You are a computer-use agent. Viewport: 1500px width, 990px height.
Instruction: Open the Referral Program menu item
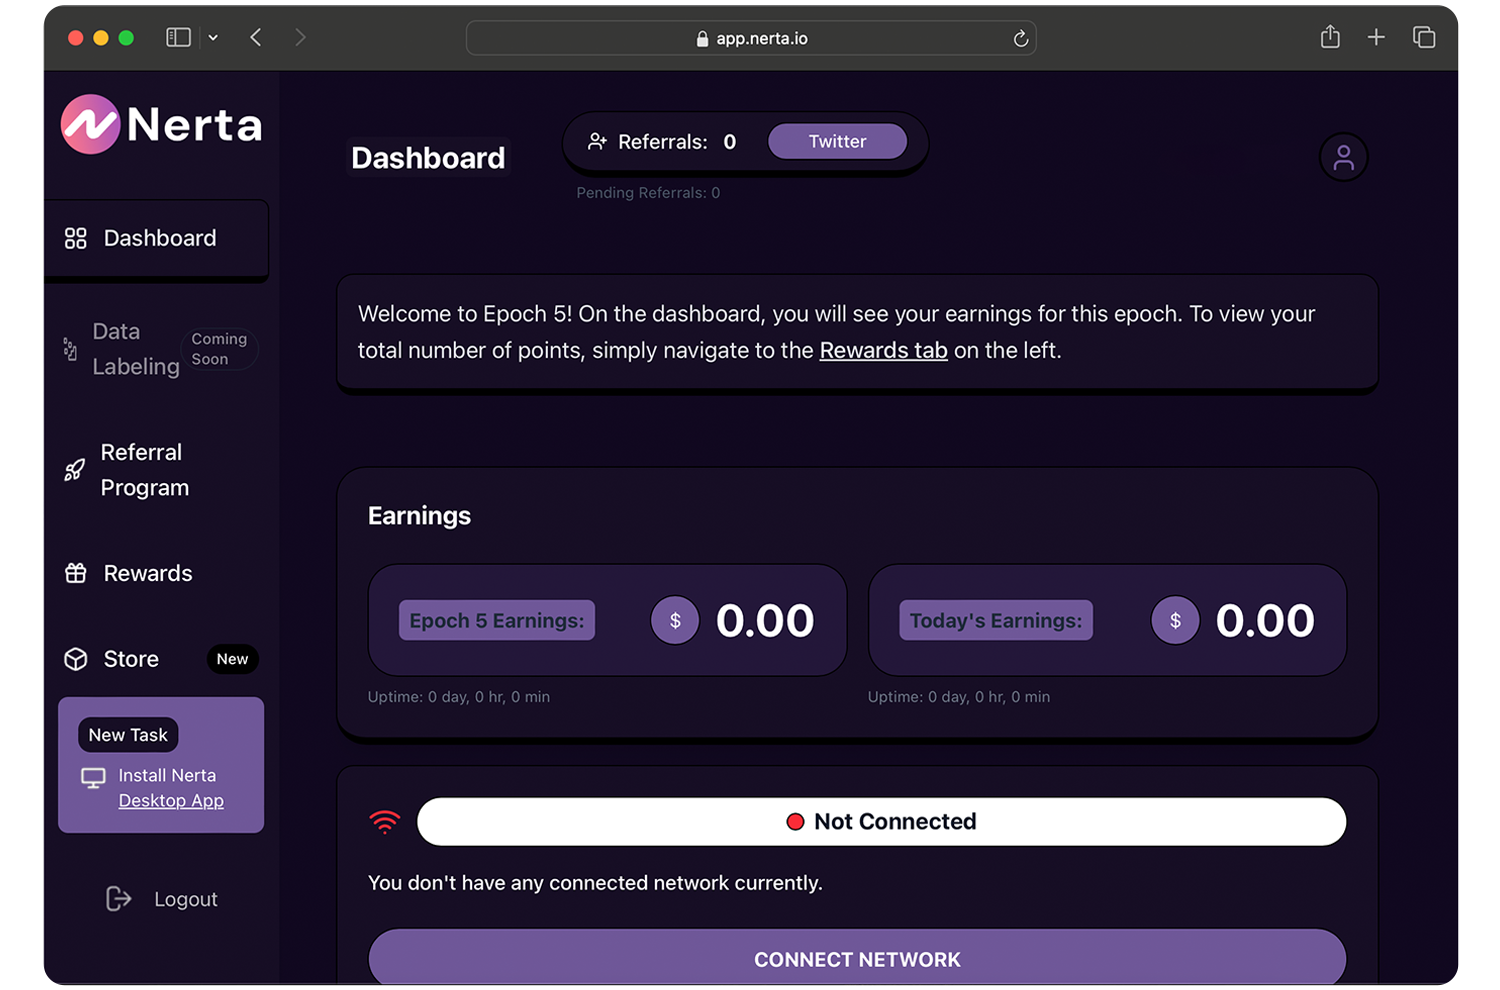[144, 470]
